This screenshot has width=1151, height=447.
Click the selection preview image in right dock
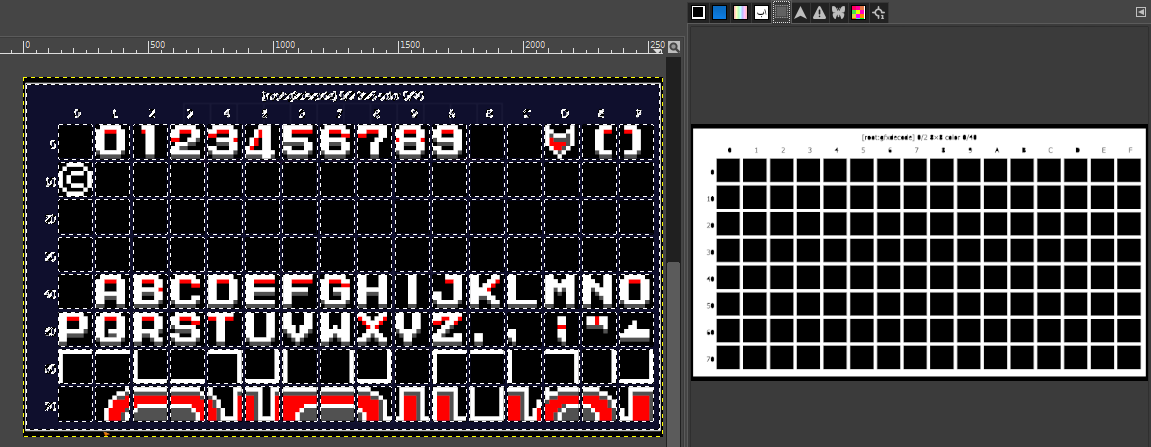(919, 253)
